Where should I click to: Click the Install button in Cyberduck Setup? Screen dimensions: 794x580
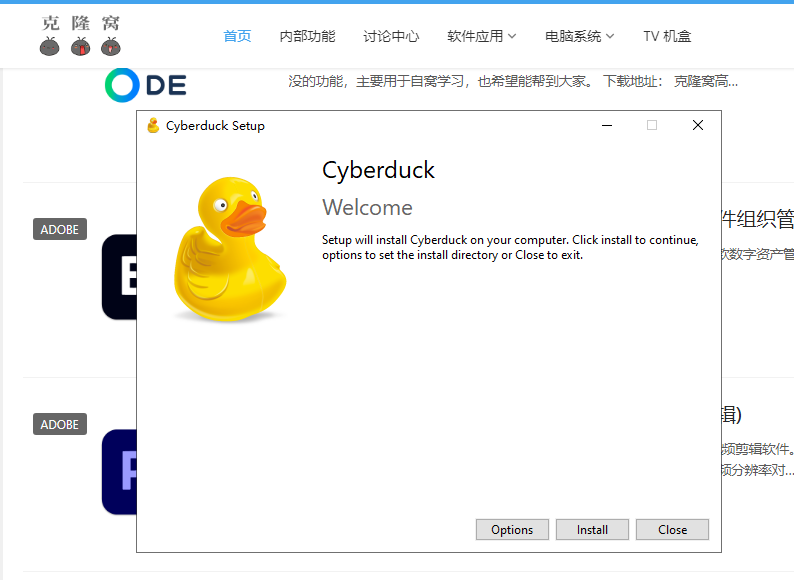point(592,529)
